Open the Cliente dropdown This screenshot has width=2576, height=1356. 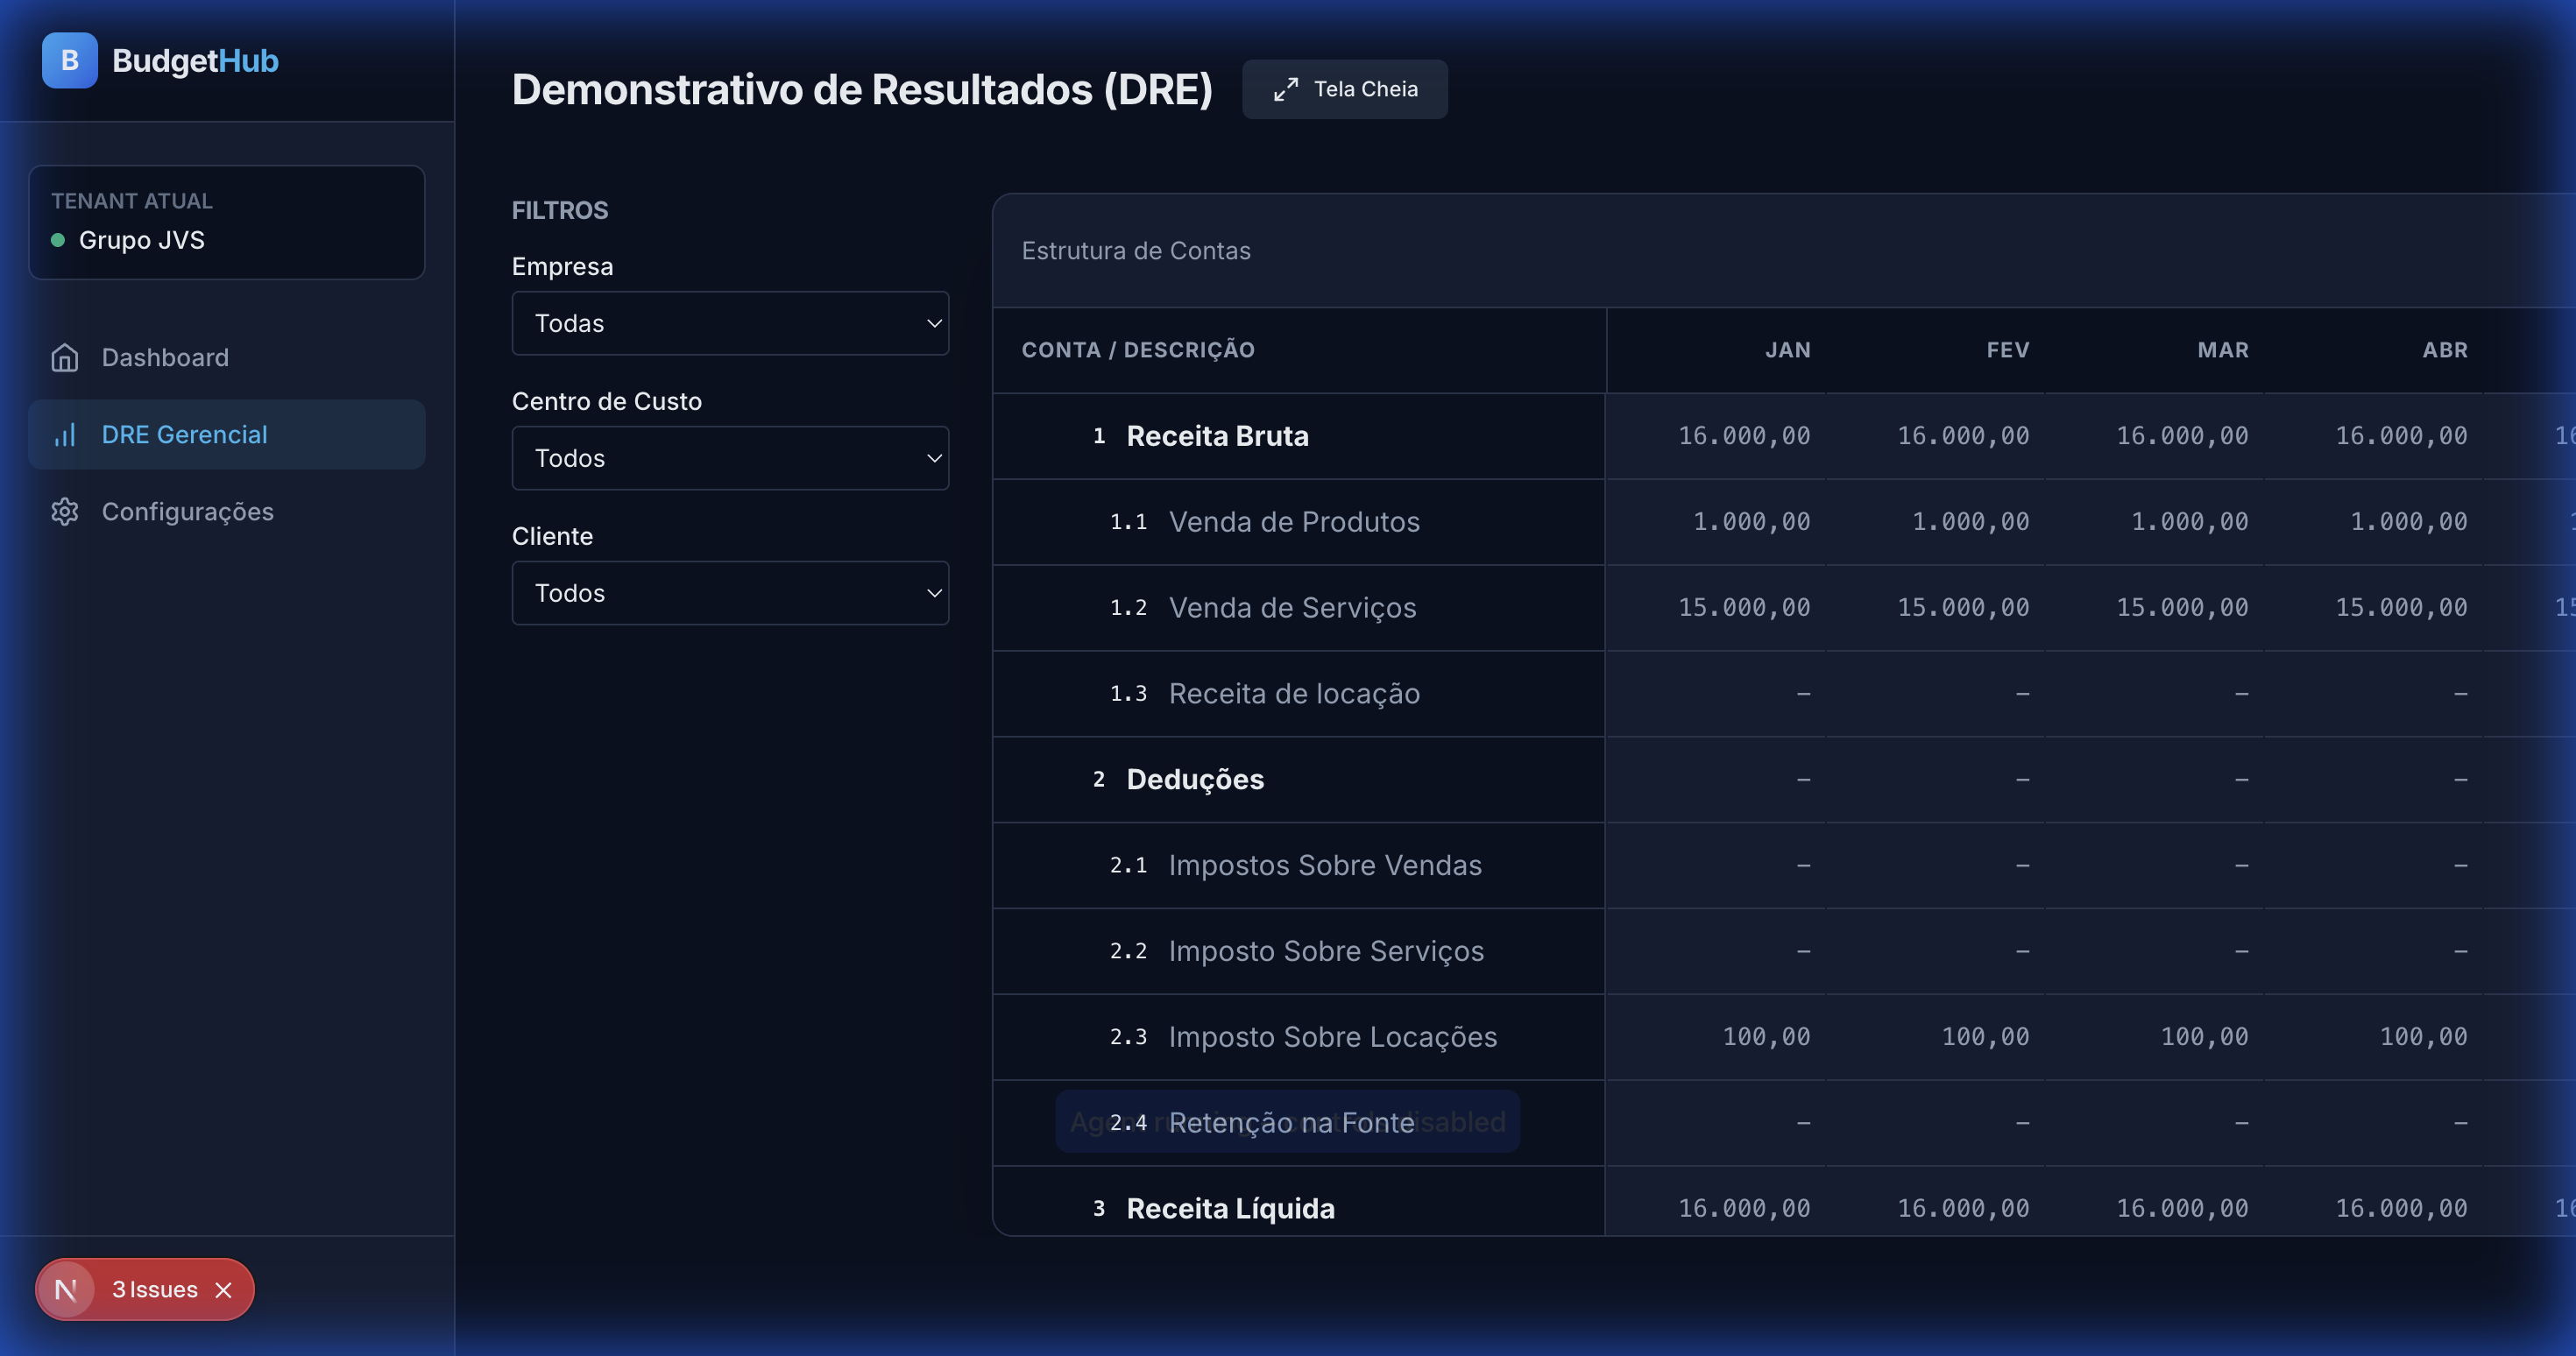coord(730,593)
